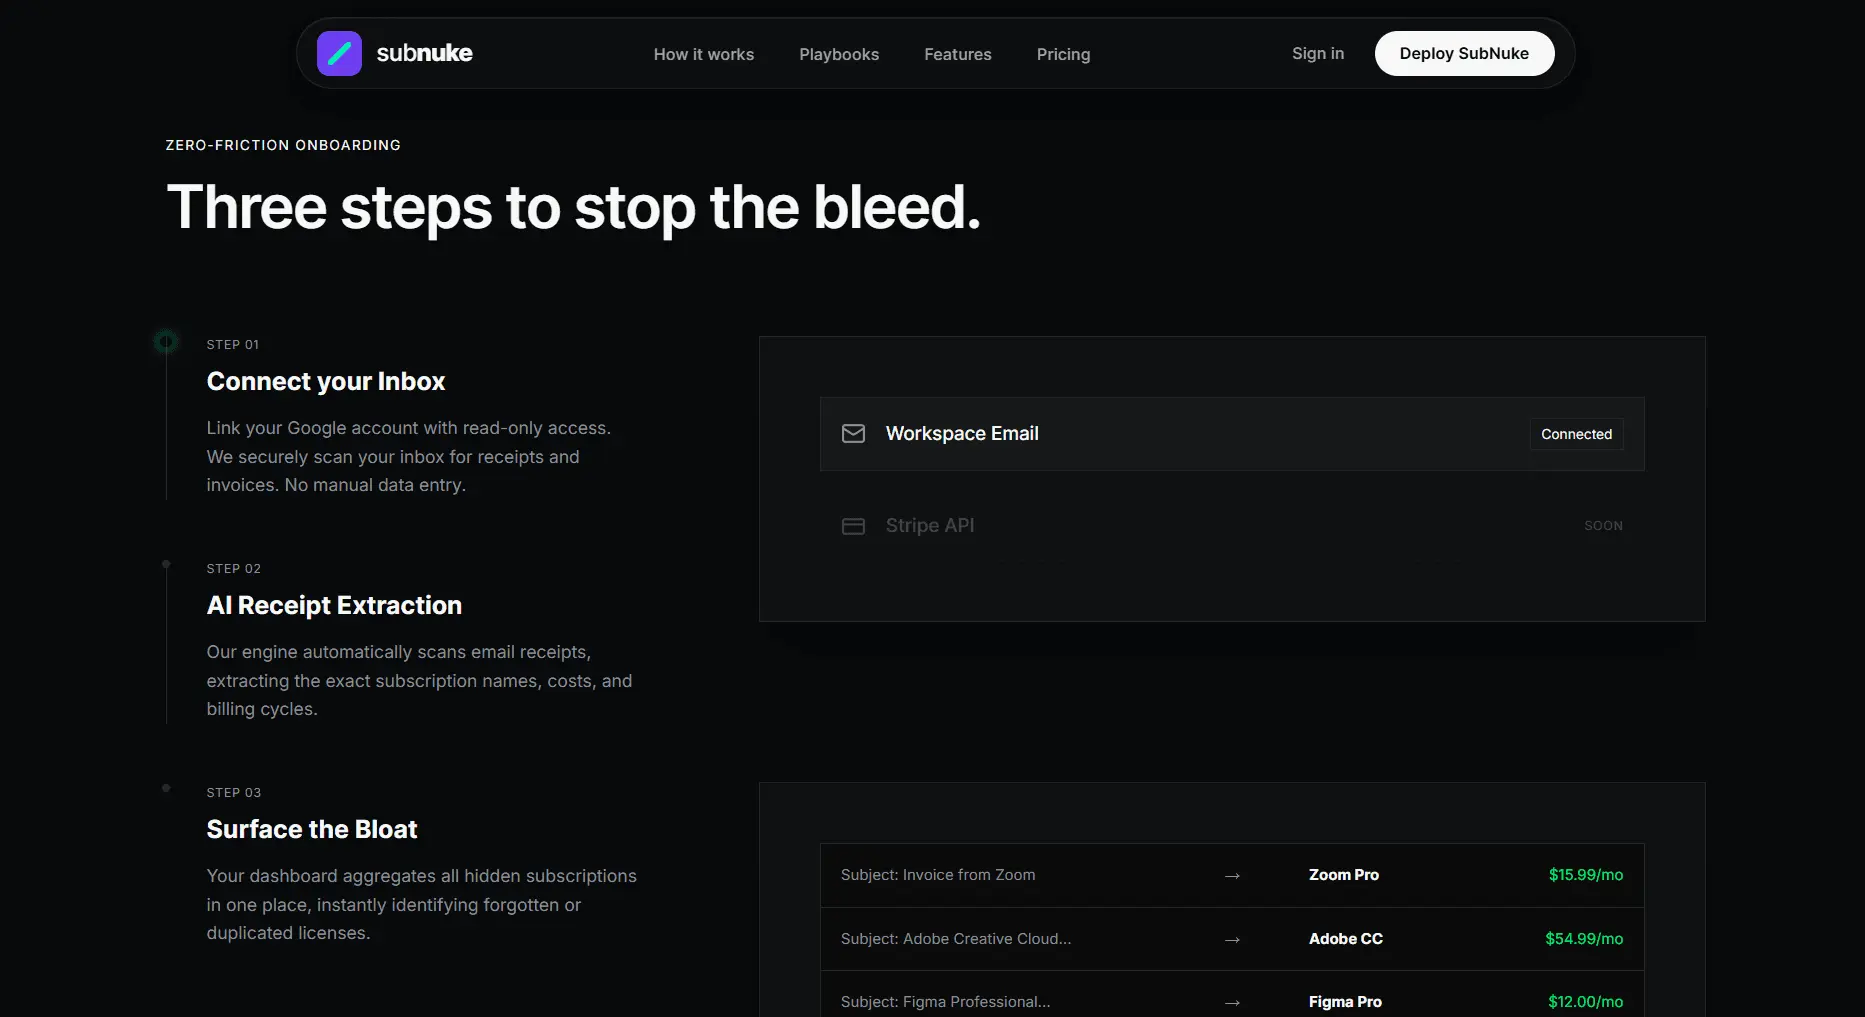Viewport: 1865px width, 1017px height.
Task: Click the Deploy SubNuke button
Action: [x=1464, y=53]
